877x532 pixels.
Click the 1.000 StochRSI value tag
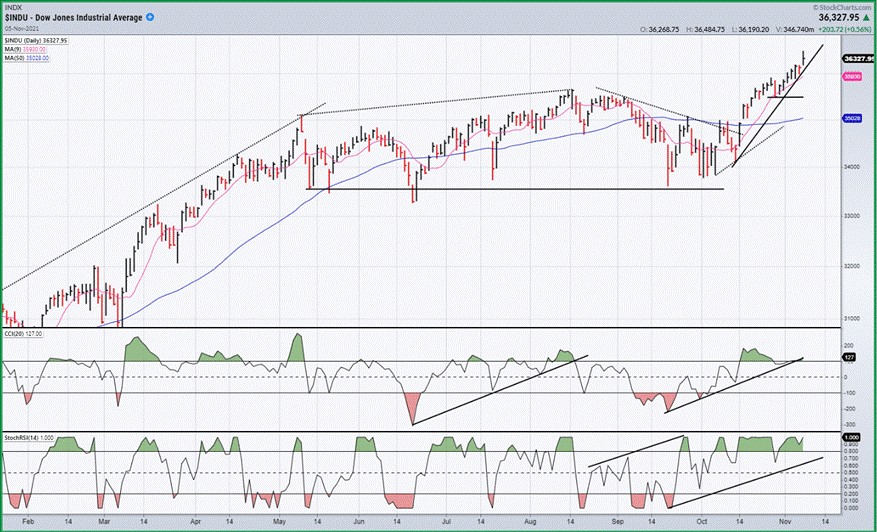[852, 437]
